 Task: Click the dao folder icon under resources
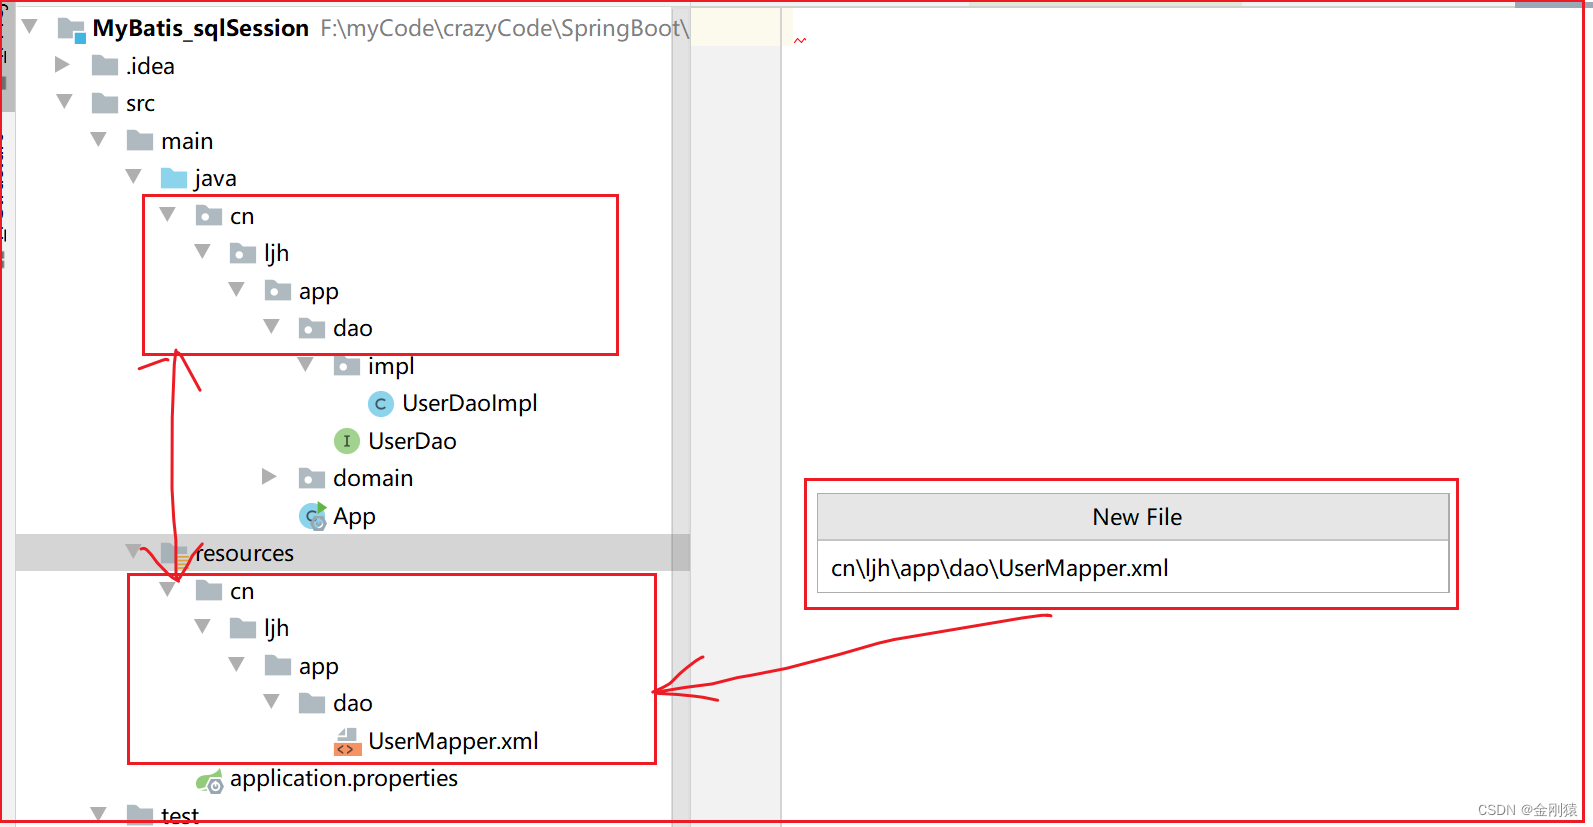312,703
